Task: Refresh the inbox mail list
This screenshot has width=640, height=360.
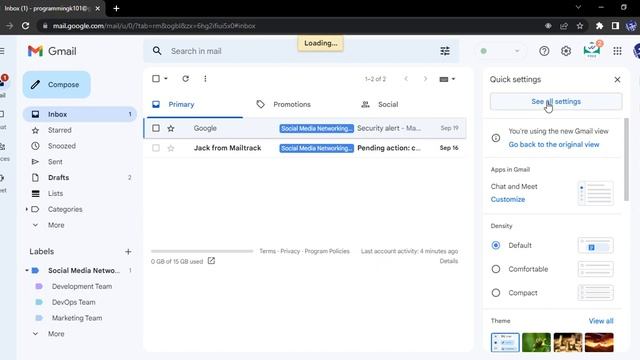Action: point(185,78)
